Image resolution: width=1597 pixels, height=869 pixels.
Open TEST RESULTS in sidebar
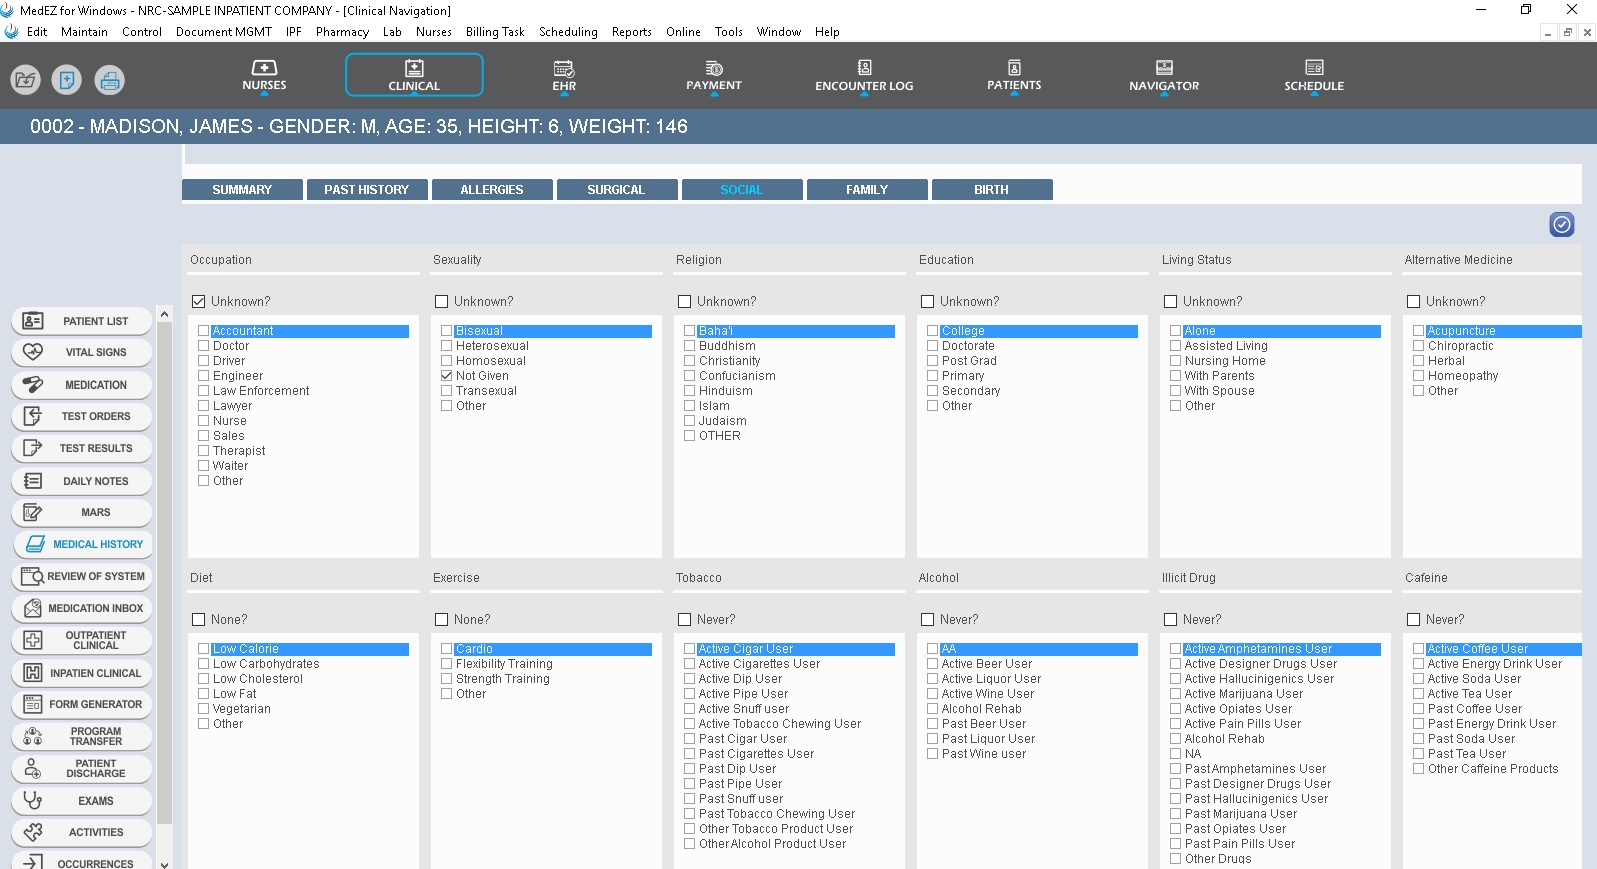pyautogui.click(x=82, y=448)
